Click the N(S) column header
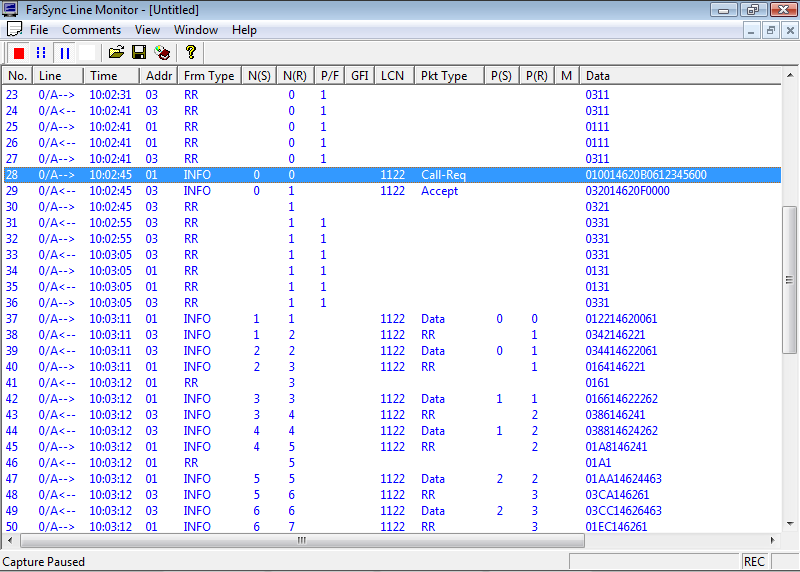Screen dimensions: 800x572 coord(259,76)
